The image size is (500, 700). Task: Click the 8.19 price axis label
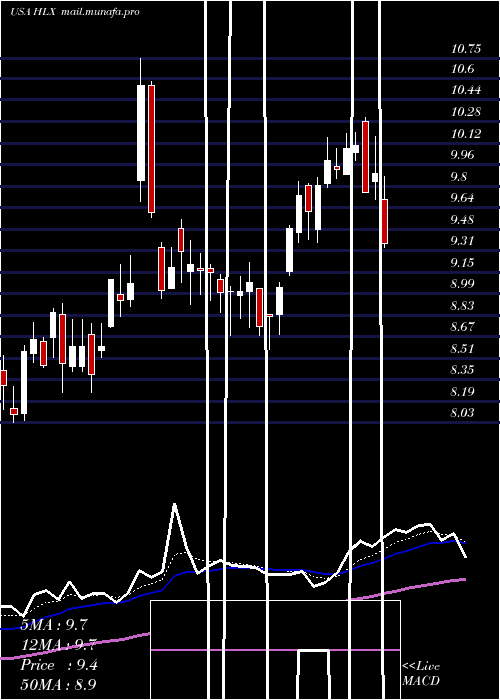(462, 392)
